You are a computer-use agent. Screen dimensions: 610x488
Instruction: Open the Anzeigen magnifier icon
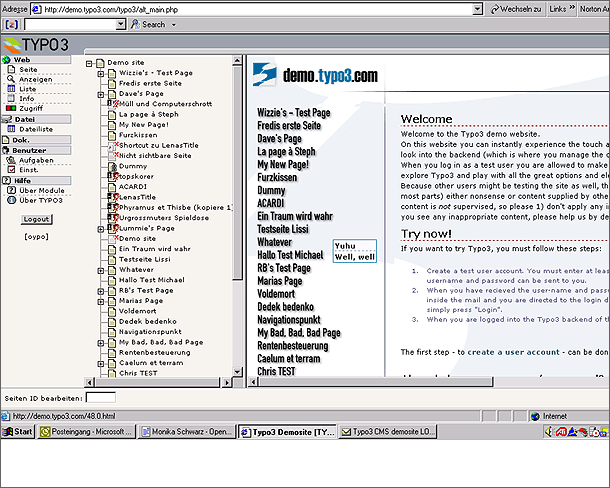pos(11,79)
